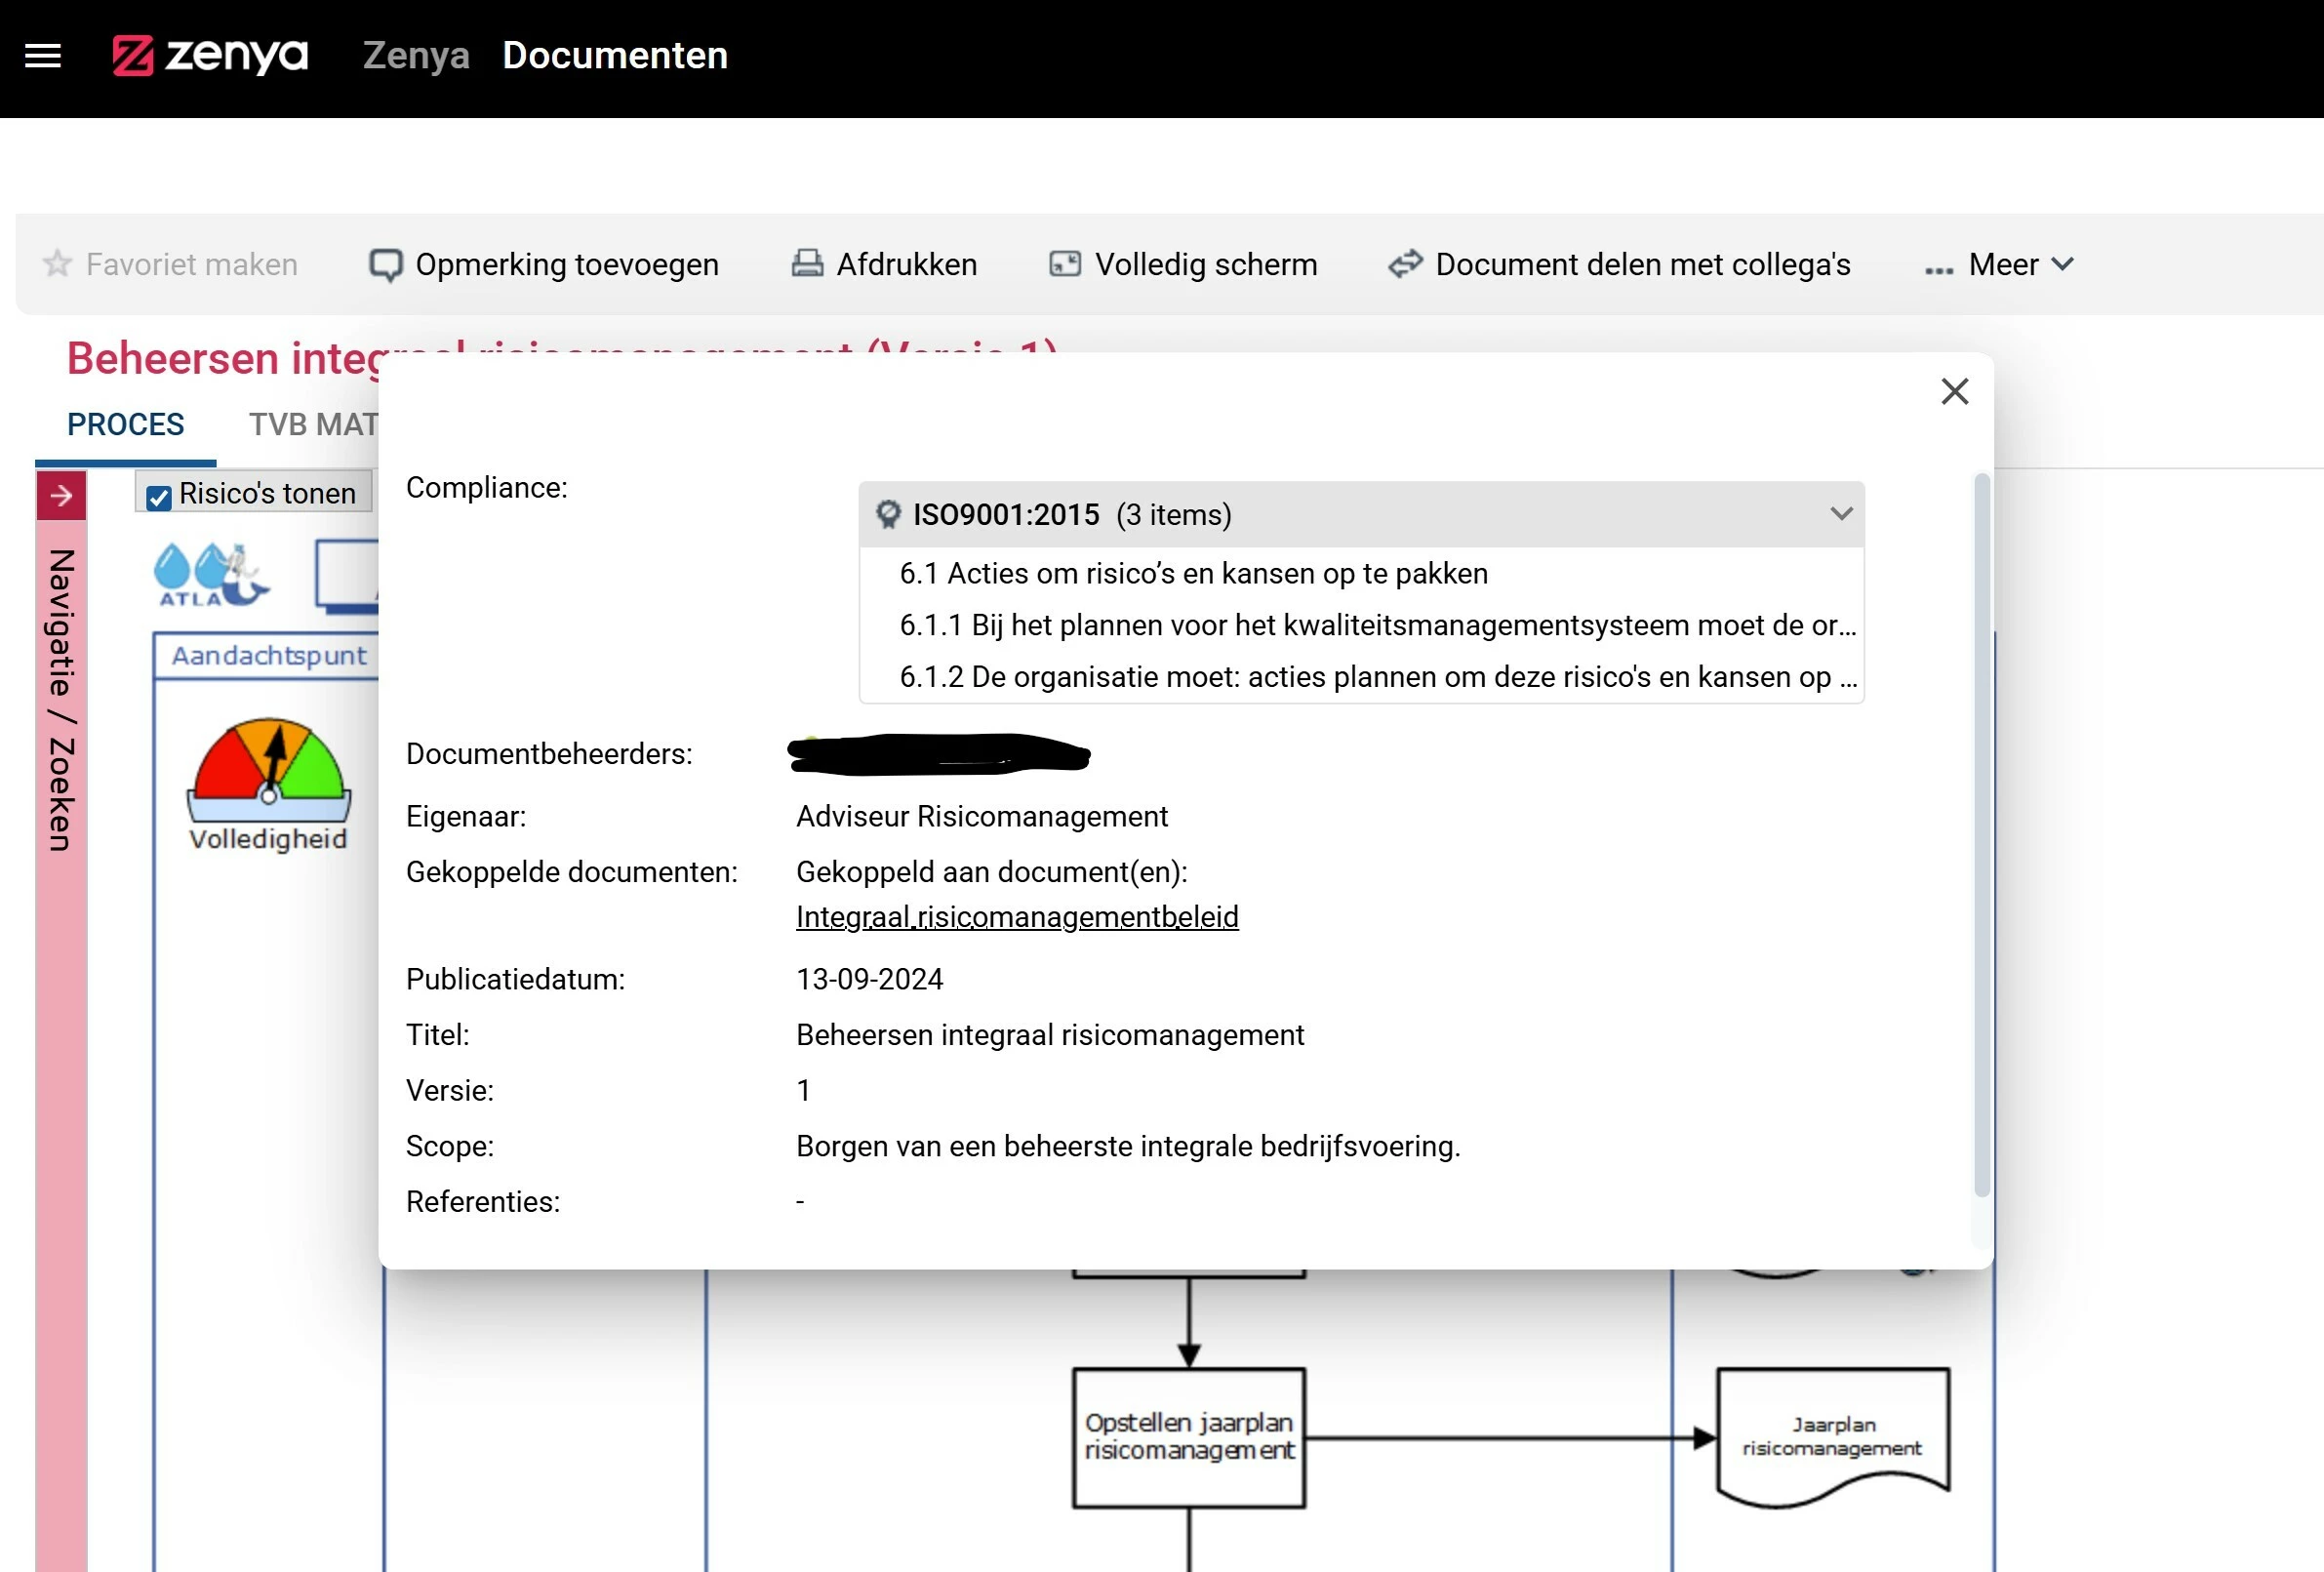Close the document properties popup
Image resolution: width=2324 pixels, height=1572 pixels.
pos(1954,391)
